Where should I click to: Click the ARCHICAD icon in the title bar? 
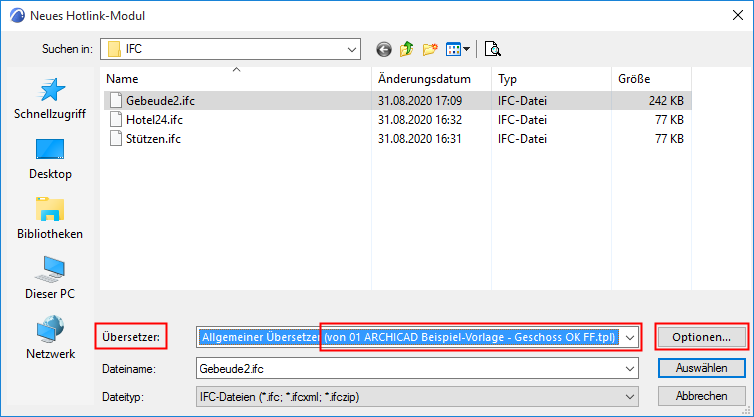coord(17,16)
